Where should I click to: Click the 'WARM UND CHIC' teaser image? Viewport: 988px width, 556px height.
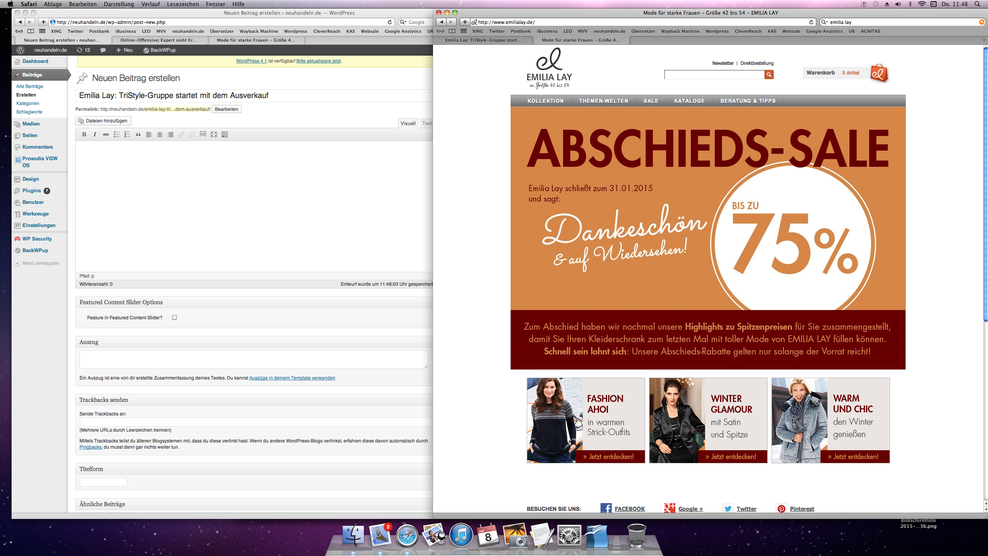pyautogui.click(x=830, y=420)
